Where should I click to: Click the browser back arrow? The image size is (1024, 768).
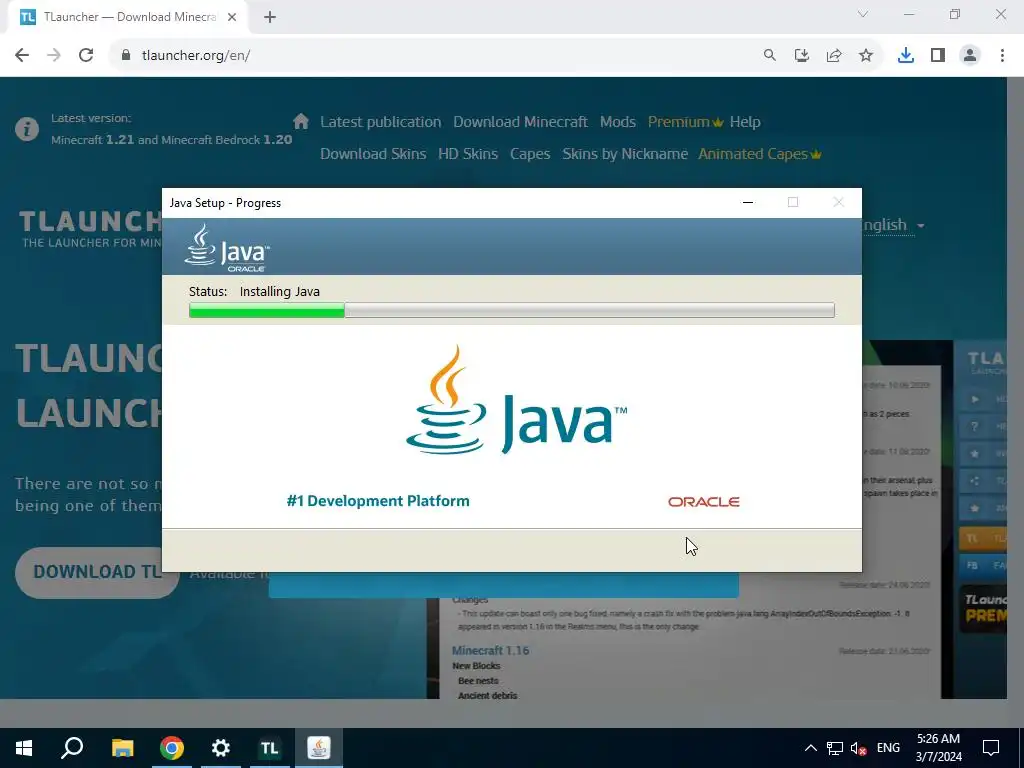pyautogui.click(x=22, y=56)
